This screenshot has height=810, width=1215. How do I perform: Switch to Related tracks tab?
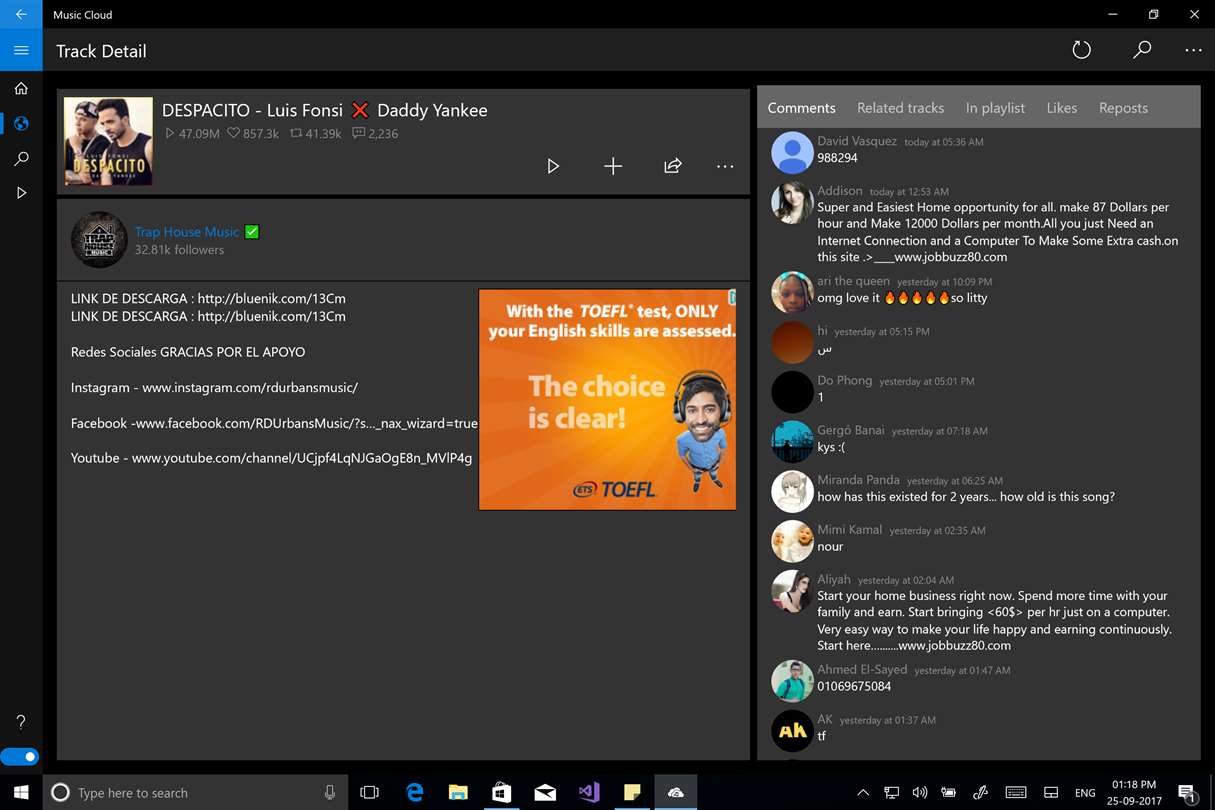[900, 108]
